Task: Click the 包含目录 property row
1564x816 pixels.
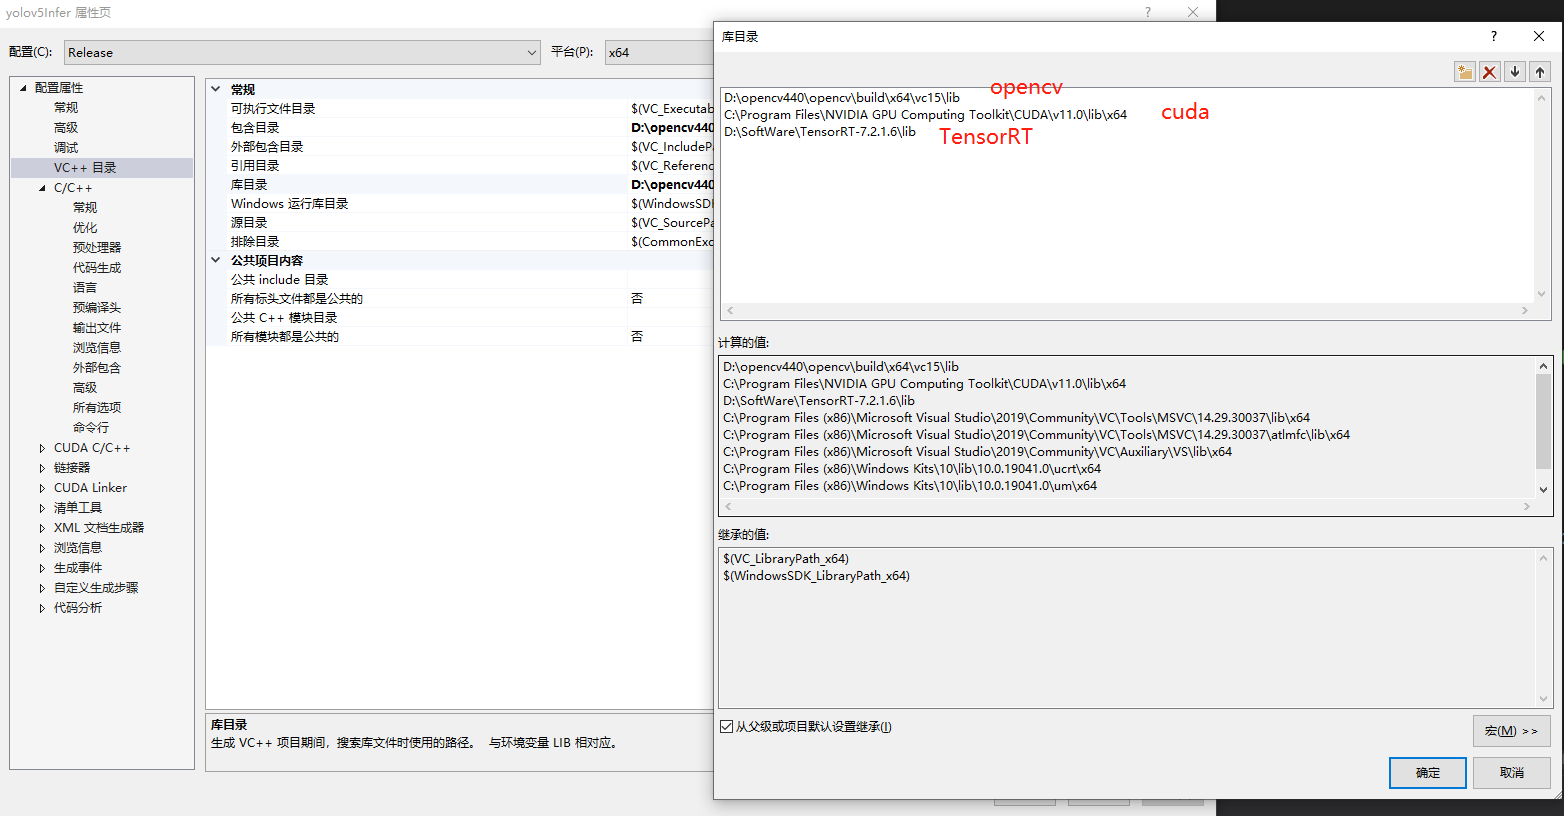Action: (461, 127)
